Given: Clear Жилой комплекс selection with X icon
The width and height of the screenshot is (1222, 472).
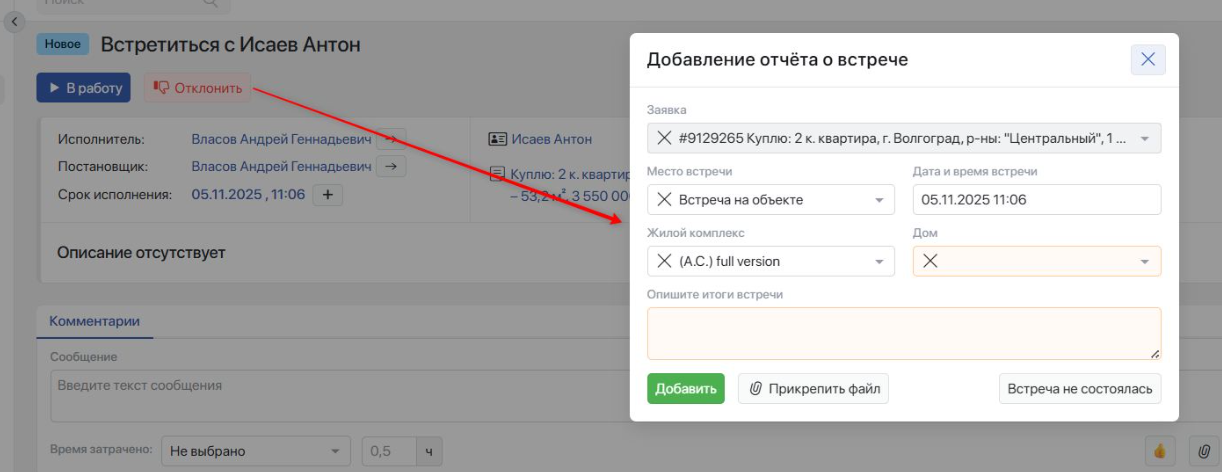Looking at the screenshot, I should coord(664,262).
